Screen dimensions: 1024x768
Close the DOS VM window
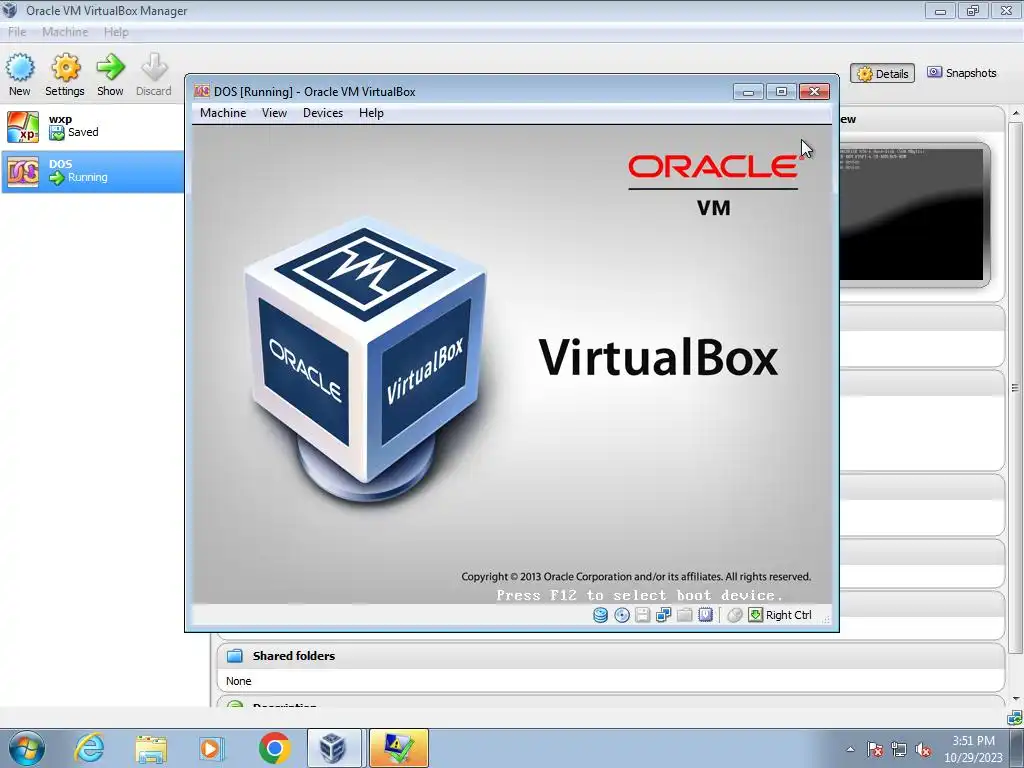(814, 91)
